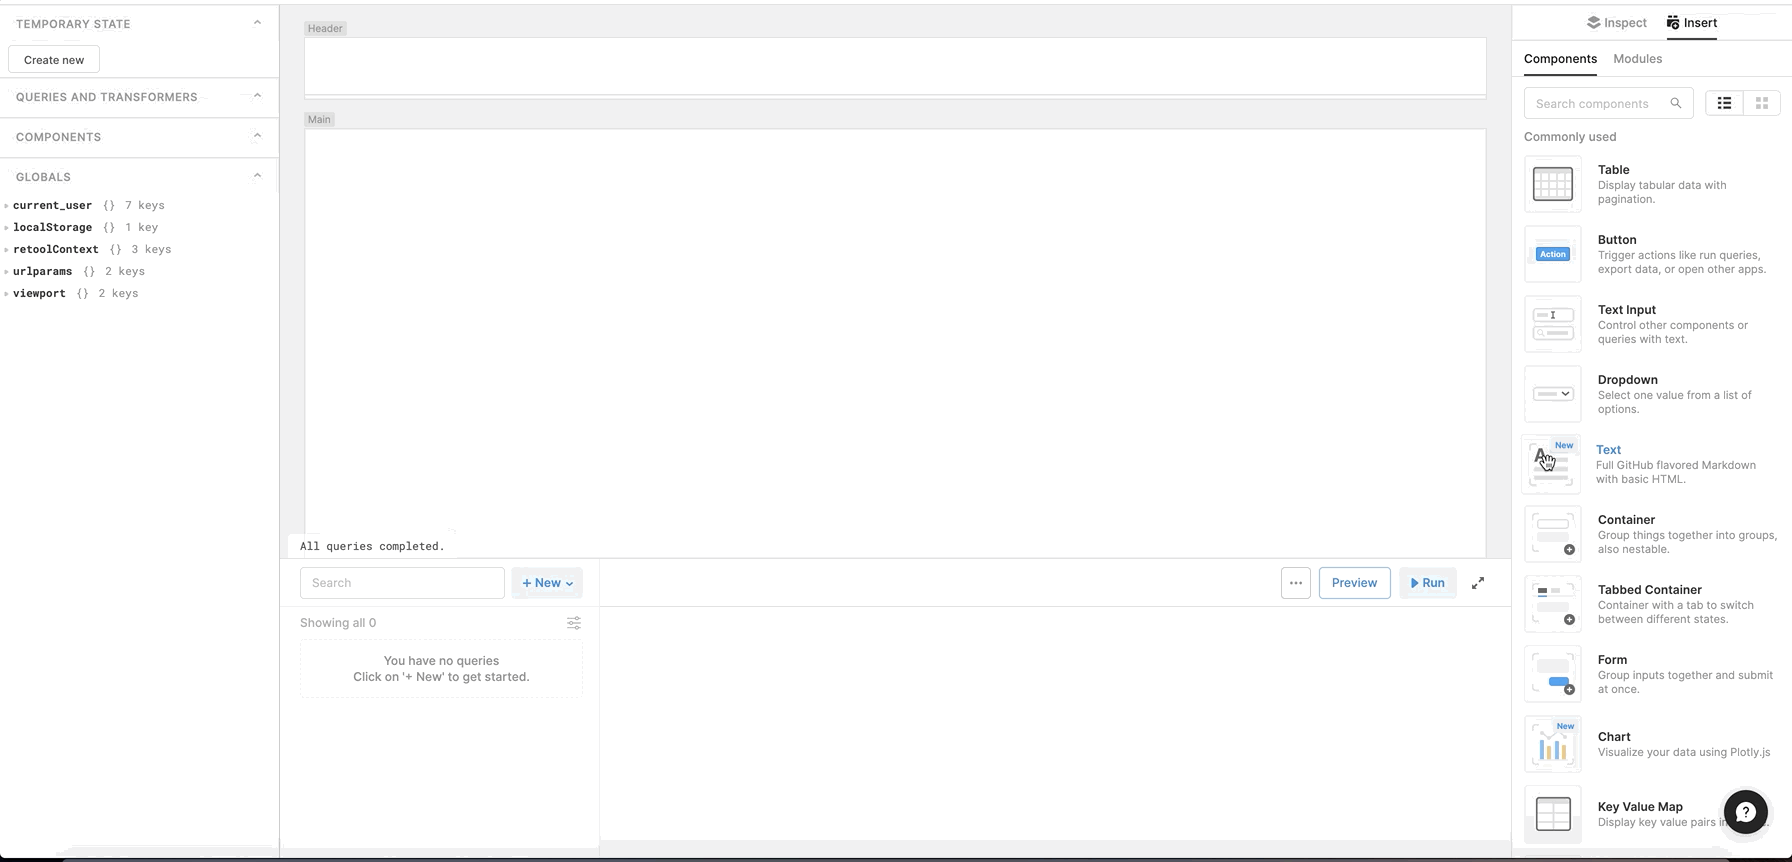Click the Form component title text

(1612, 660)
